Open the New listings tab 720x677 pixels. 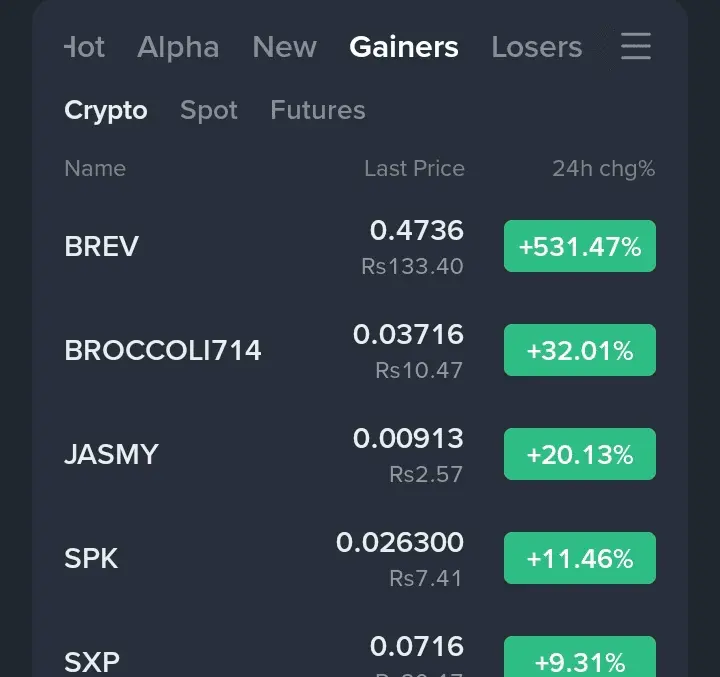click(285, 47)
